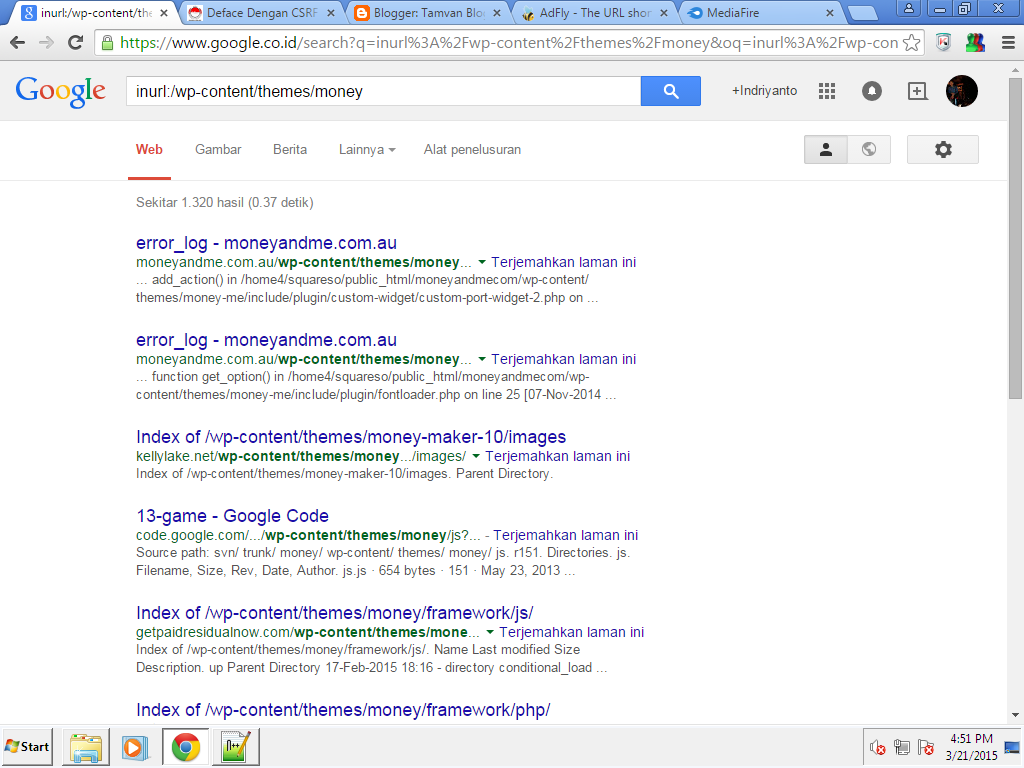1024x768 pixels.
Task: Click the browser address bar
Action: [x=509, y=43]
